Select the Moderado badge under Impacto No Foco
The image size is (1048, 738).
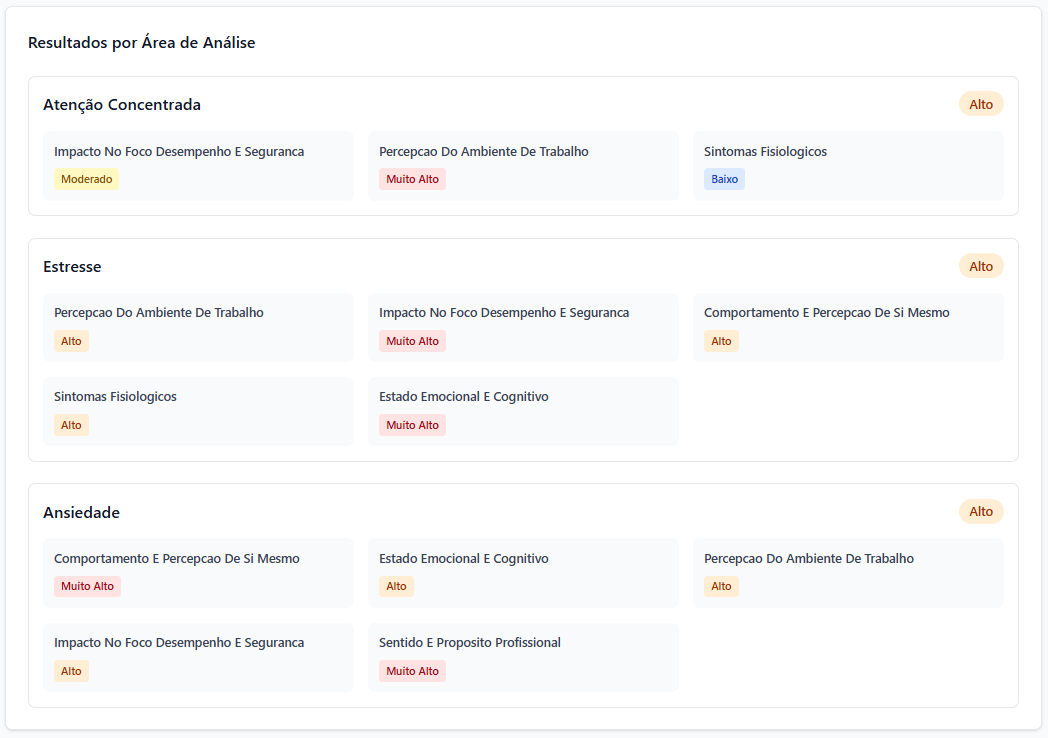pyautogui.click(x=86, y=178)
